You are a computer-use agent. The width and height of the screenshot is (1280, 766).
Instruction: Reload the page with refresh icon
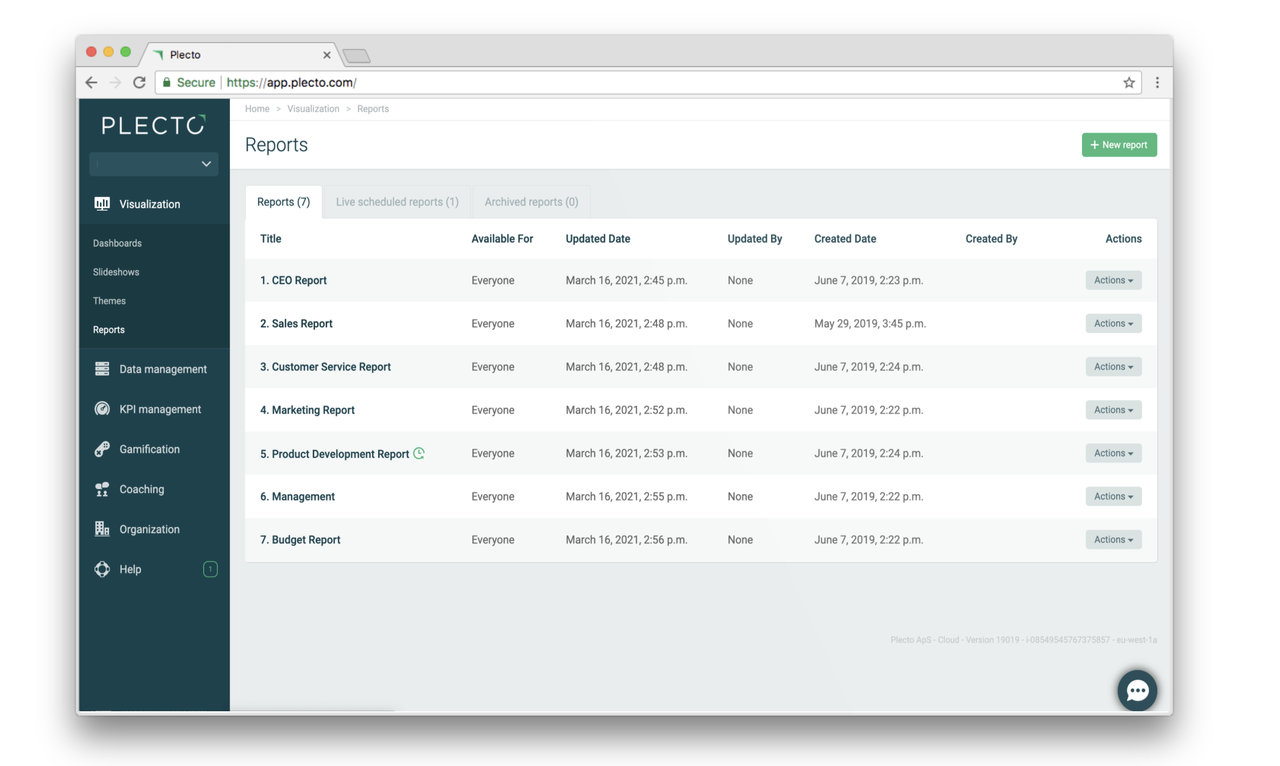click(139, 83)
